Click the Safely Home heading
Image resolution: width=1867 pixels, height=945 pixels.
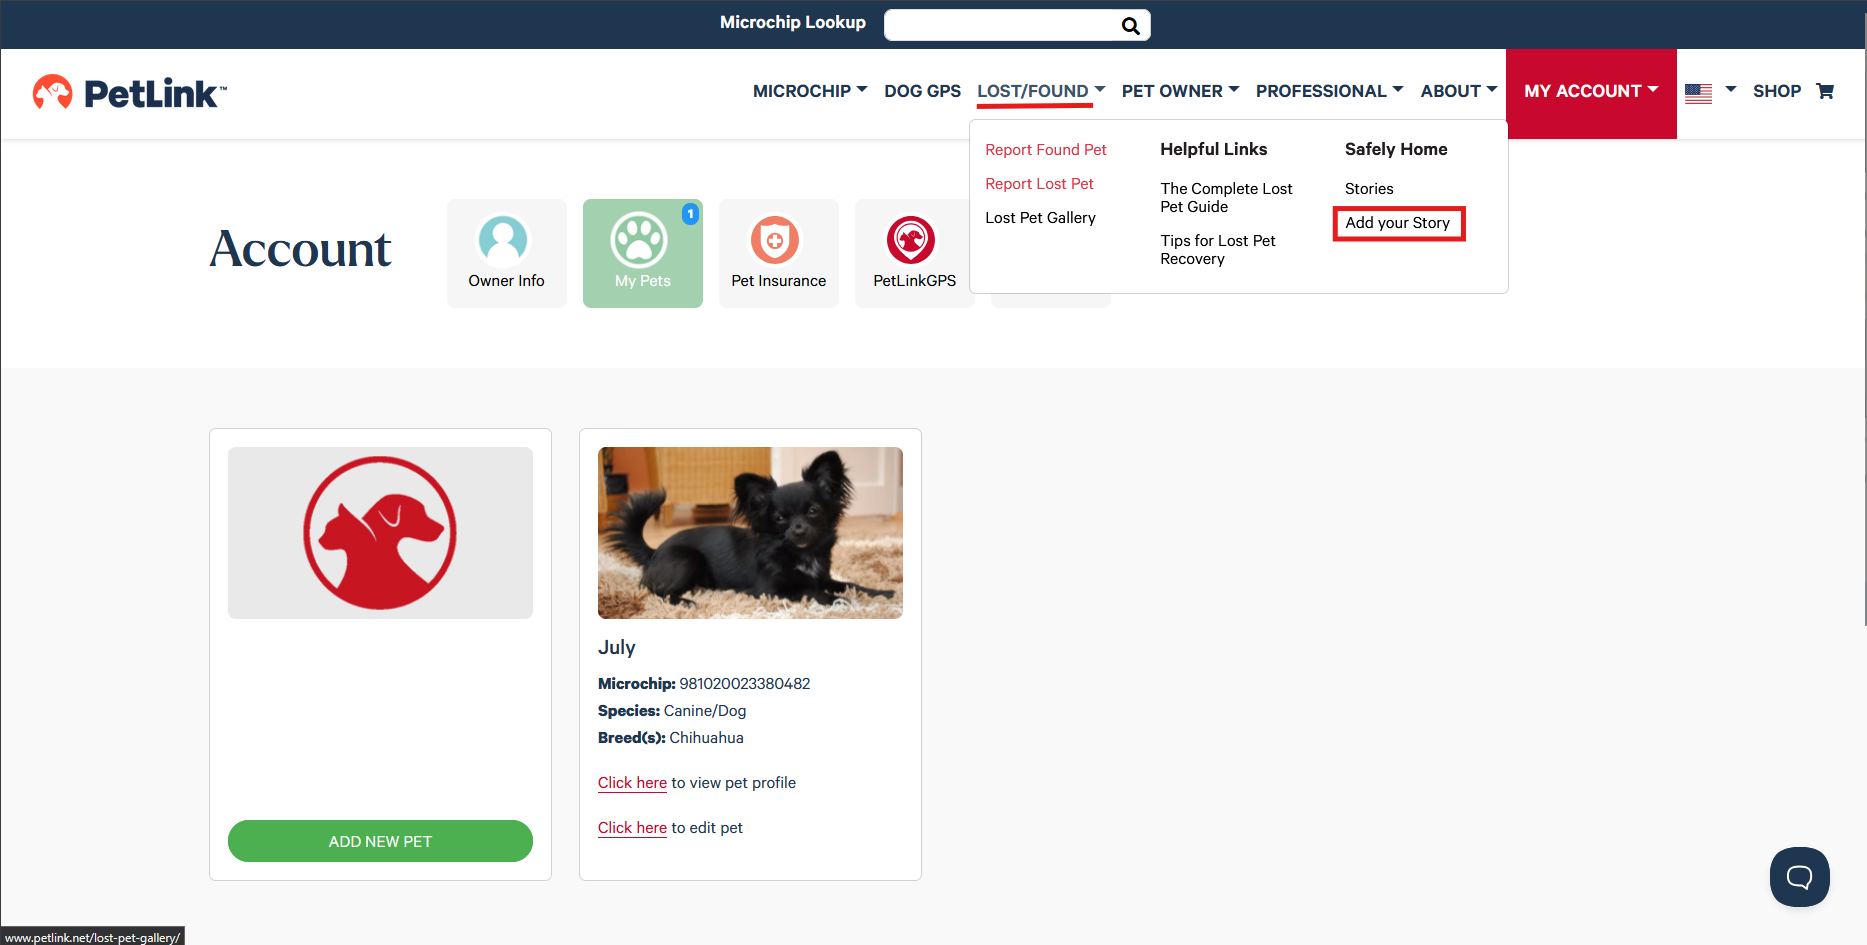(x=1396, y=149)
